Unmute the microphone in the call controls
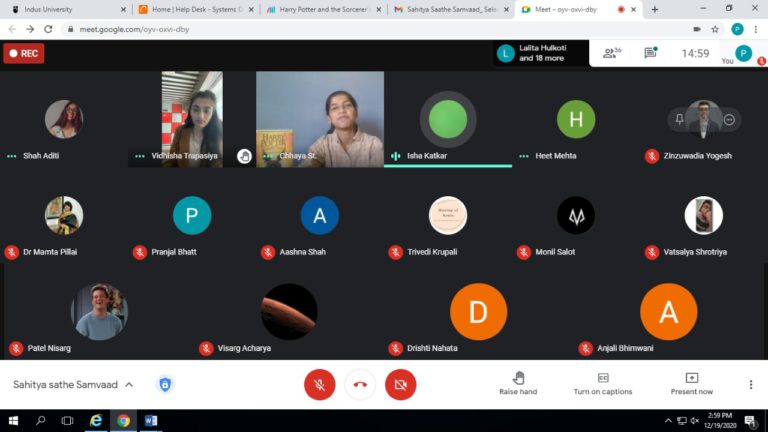This screenshot has height=432, width=768. (319, 384)
